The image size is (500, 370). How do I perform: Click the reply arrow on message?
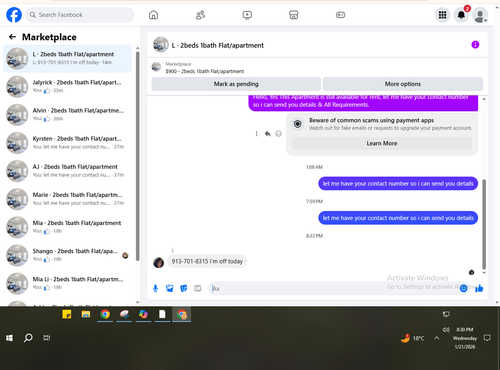point(267,134)
